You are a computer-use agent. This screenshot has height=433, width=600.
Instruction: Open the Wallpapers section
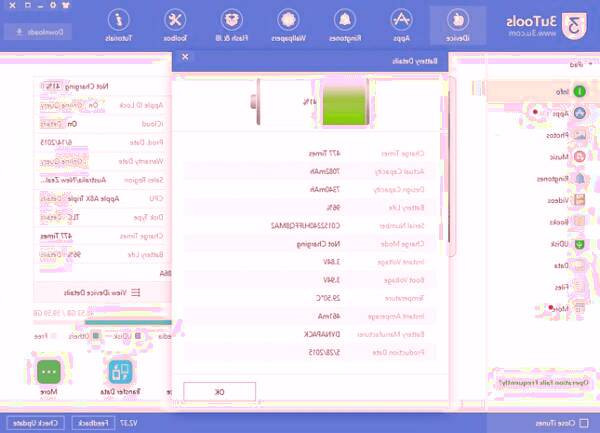pos(288,25)
